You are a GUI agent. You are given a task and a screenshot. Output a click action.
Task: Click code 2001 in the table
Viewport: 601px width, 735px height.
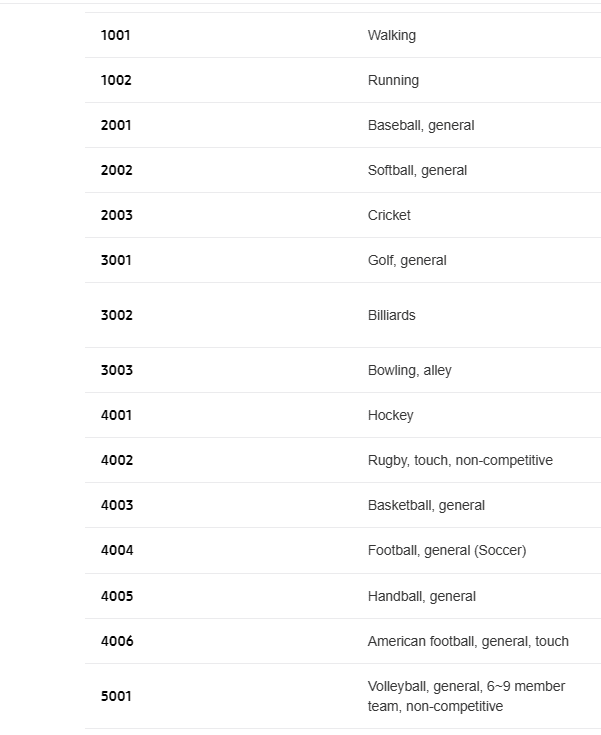click(116, 125)
